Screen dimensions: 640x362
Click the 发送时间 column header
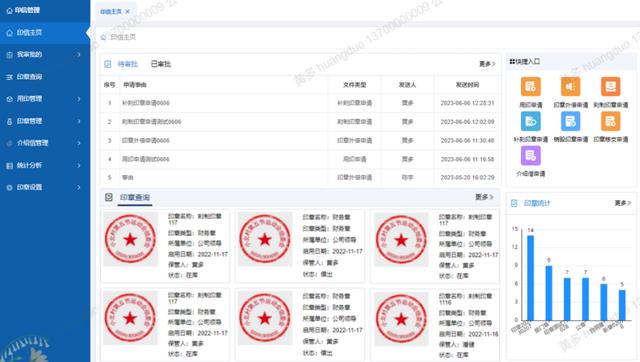pos(467,85)
